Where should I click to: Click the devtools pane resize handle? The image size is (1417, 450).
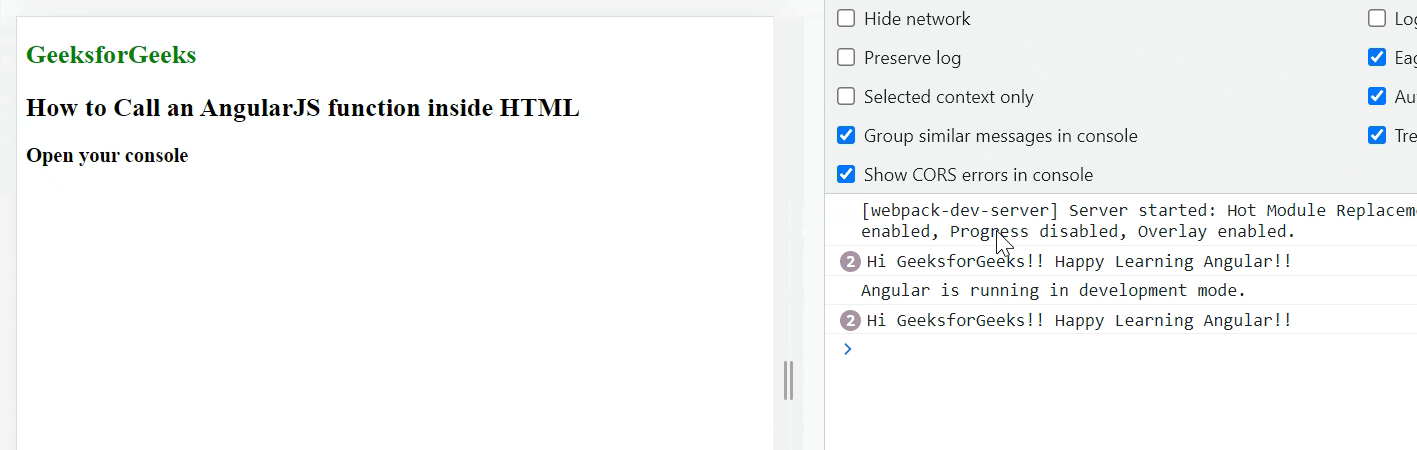[x=789, y=380]
